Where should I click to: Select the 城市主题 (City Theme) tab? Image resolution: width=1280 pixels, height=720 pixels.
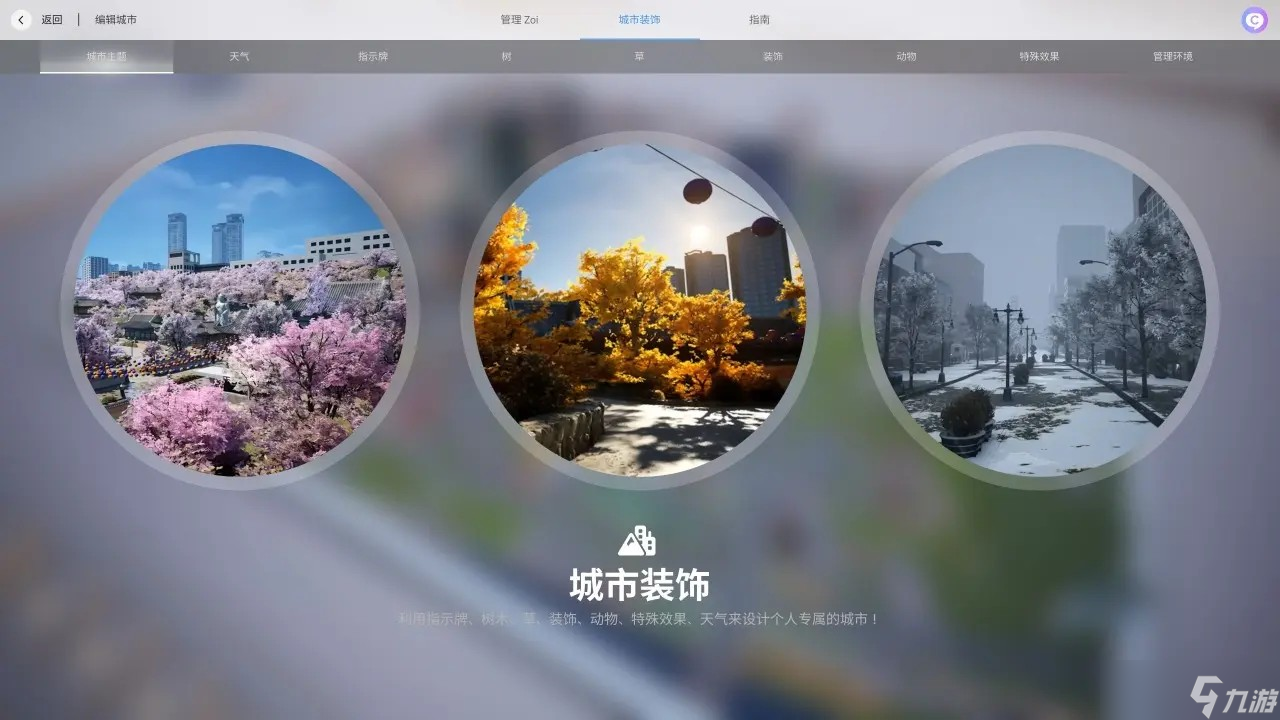[106, 56]
